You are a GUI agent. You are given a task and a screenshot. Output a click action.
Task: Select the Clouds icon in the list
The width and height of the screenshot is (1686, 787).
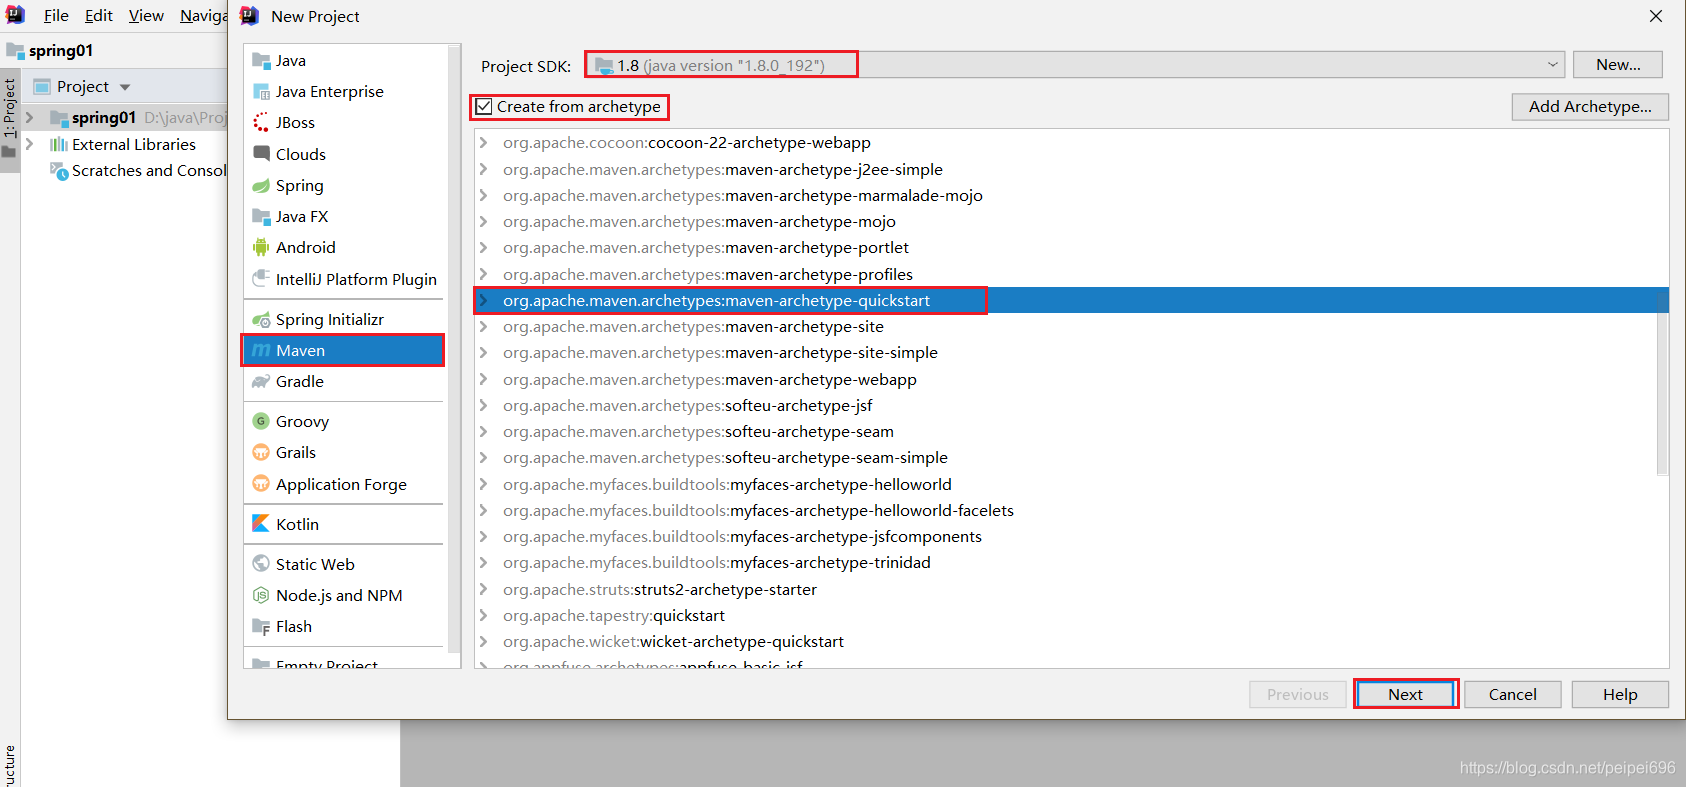(261, 154)
